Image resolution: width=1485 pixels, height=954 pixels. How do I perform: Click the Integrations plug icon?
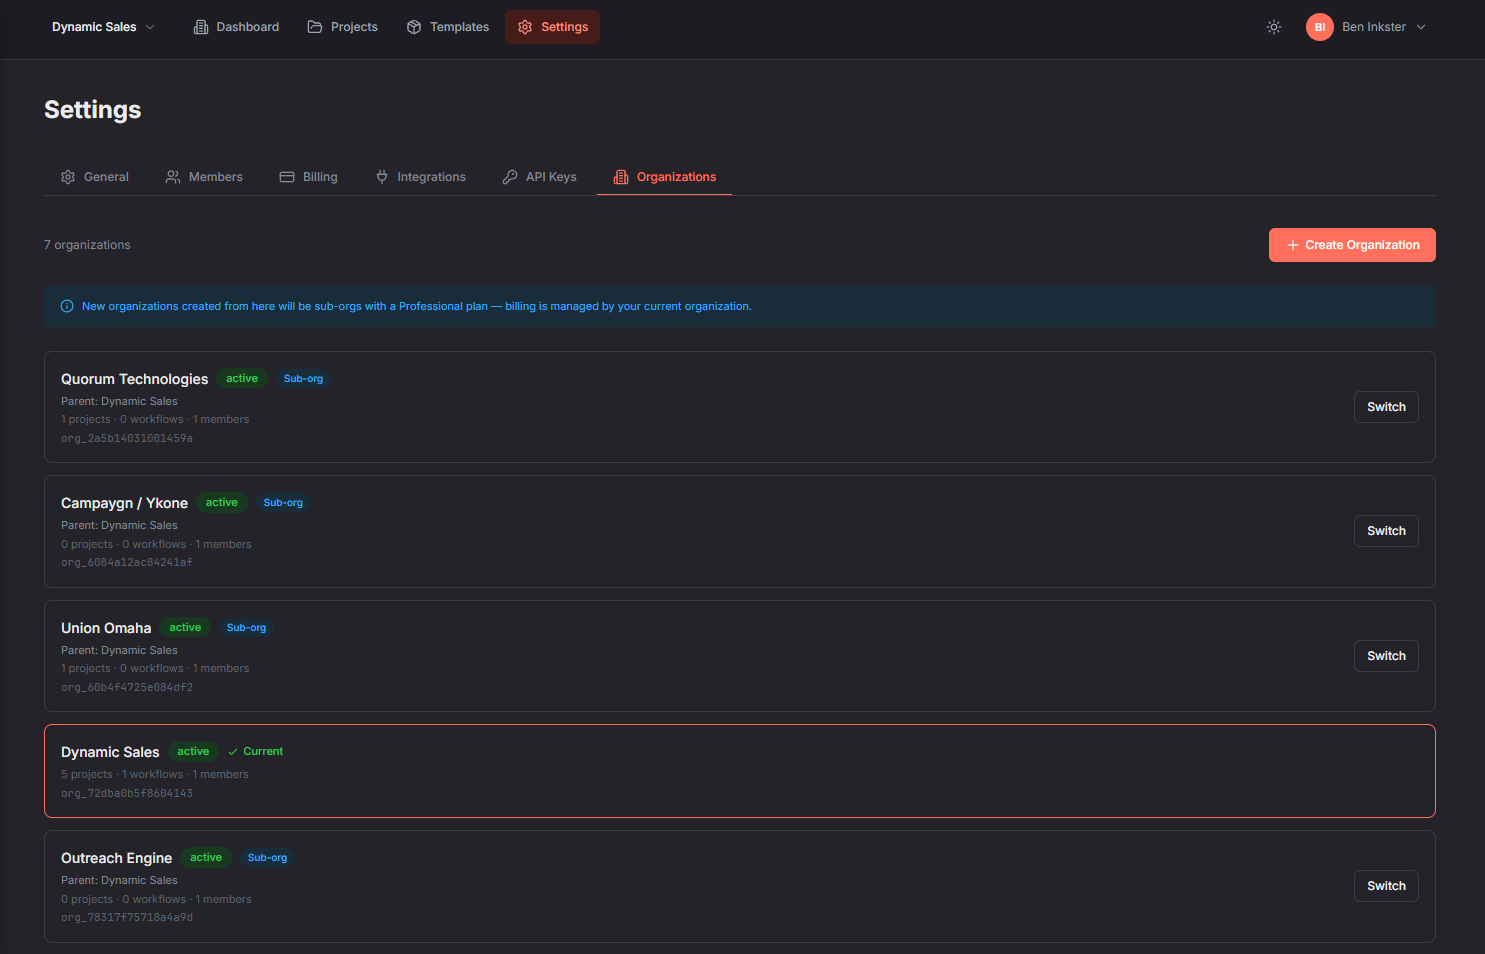(382, 177)
